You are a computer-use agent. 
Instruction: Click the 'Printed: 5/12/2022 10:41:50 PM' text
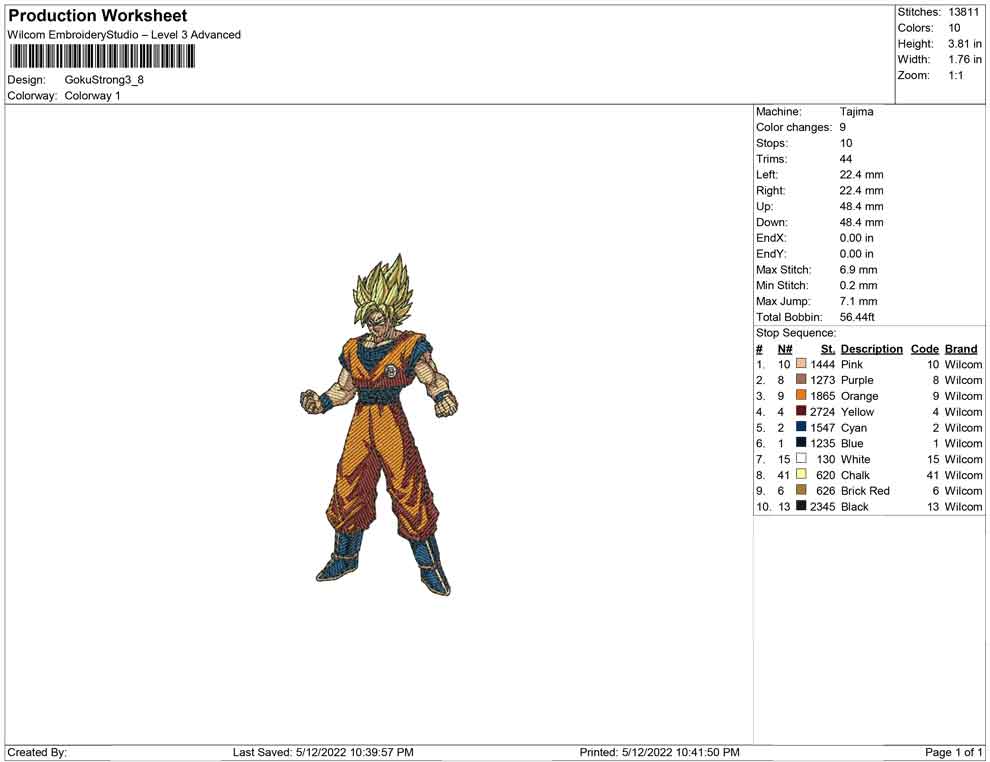click(x=660, y=752)
